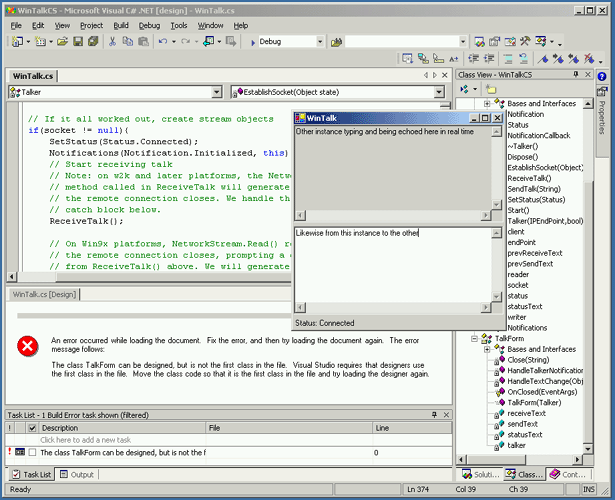
Task: Select SendTalk(String) in Class View
Action: coord(534,189)
